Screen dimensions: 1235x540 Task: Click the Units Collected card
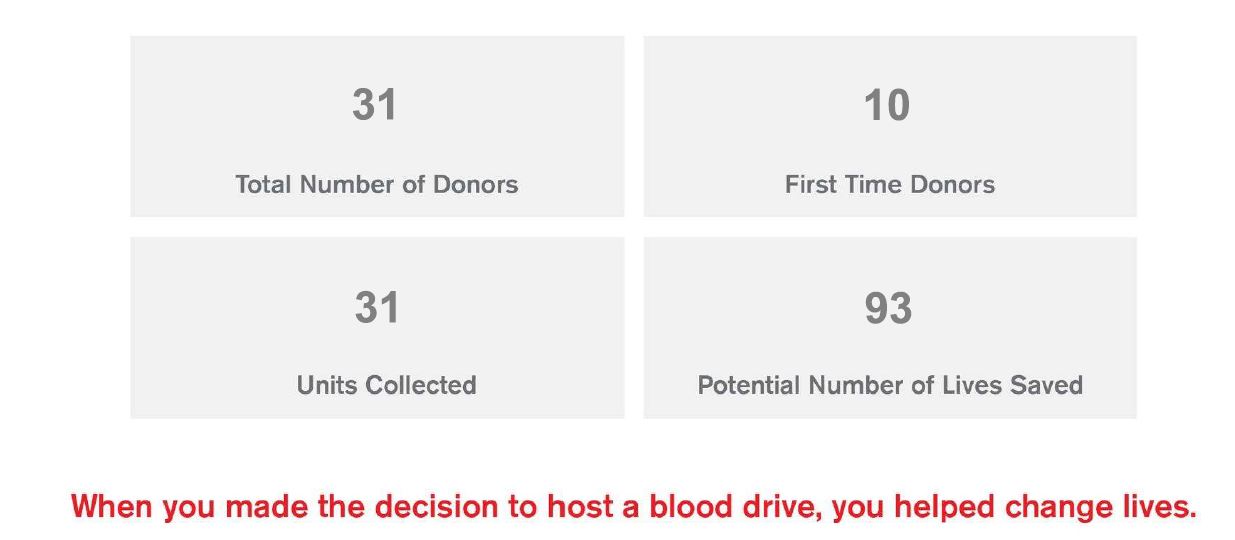click(377, 327)
